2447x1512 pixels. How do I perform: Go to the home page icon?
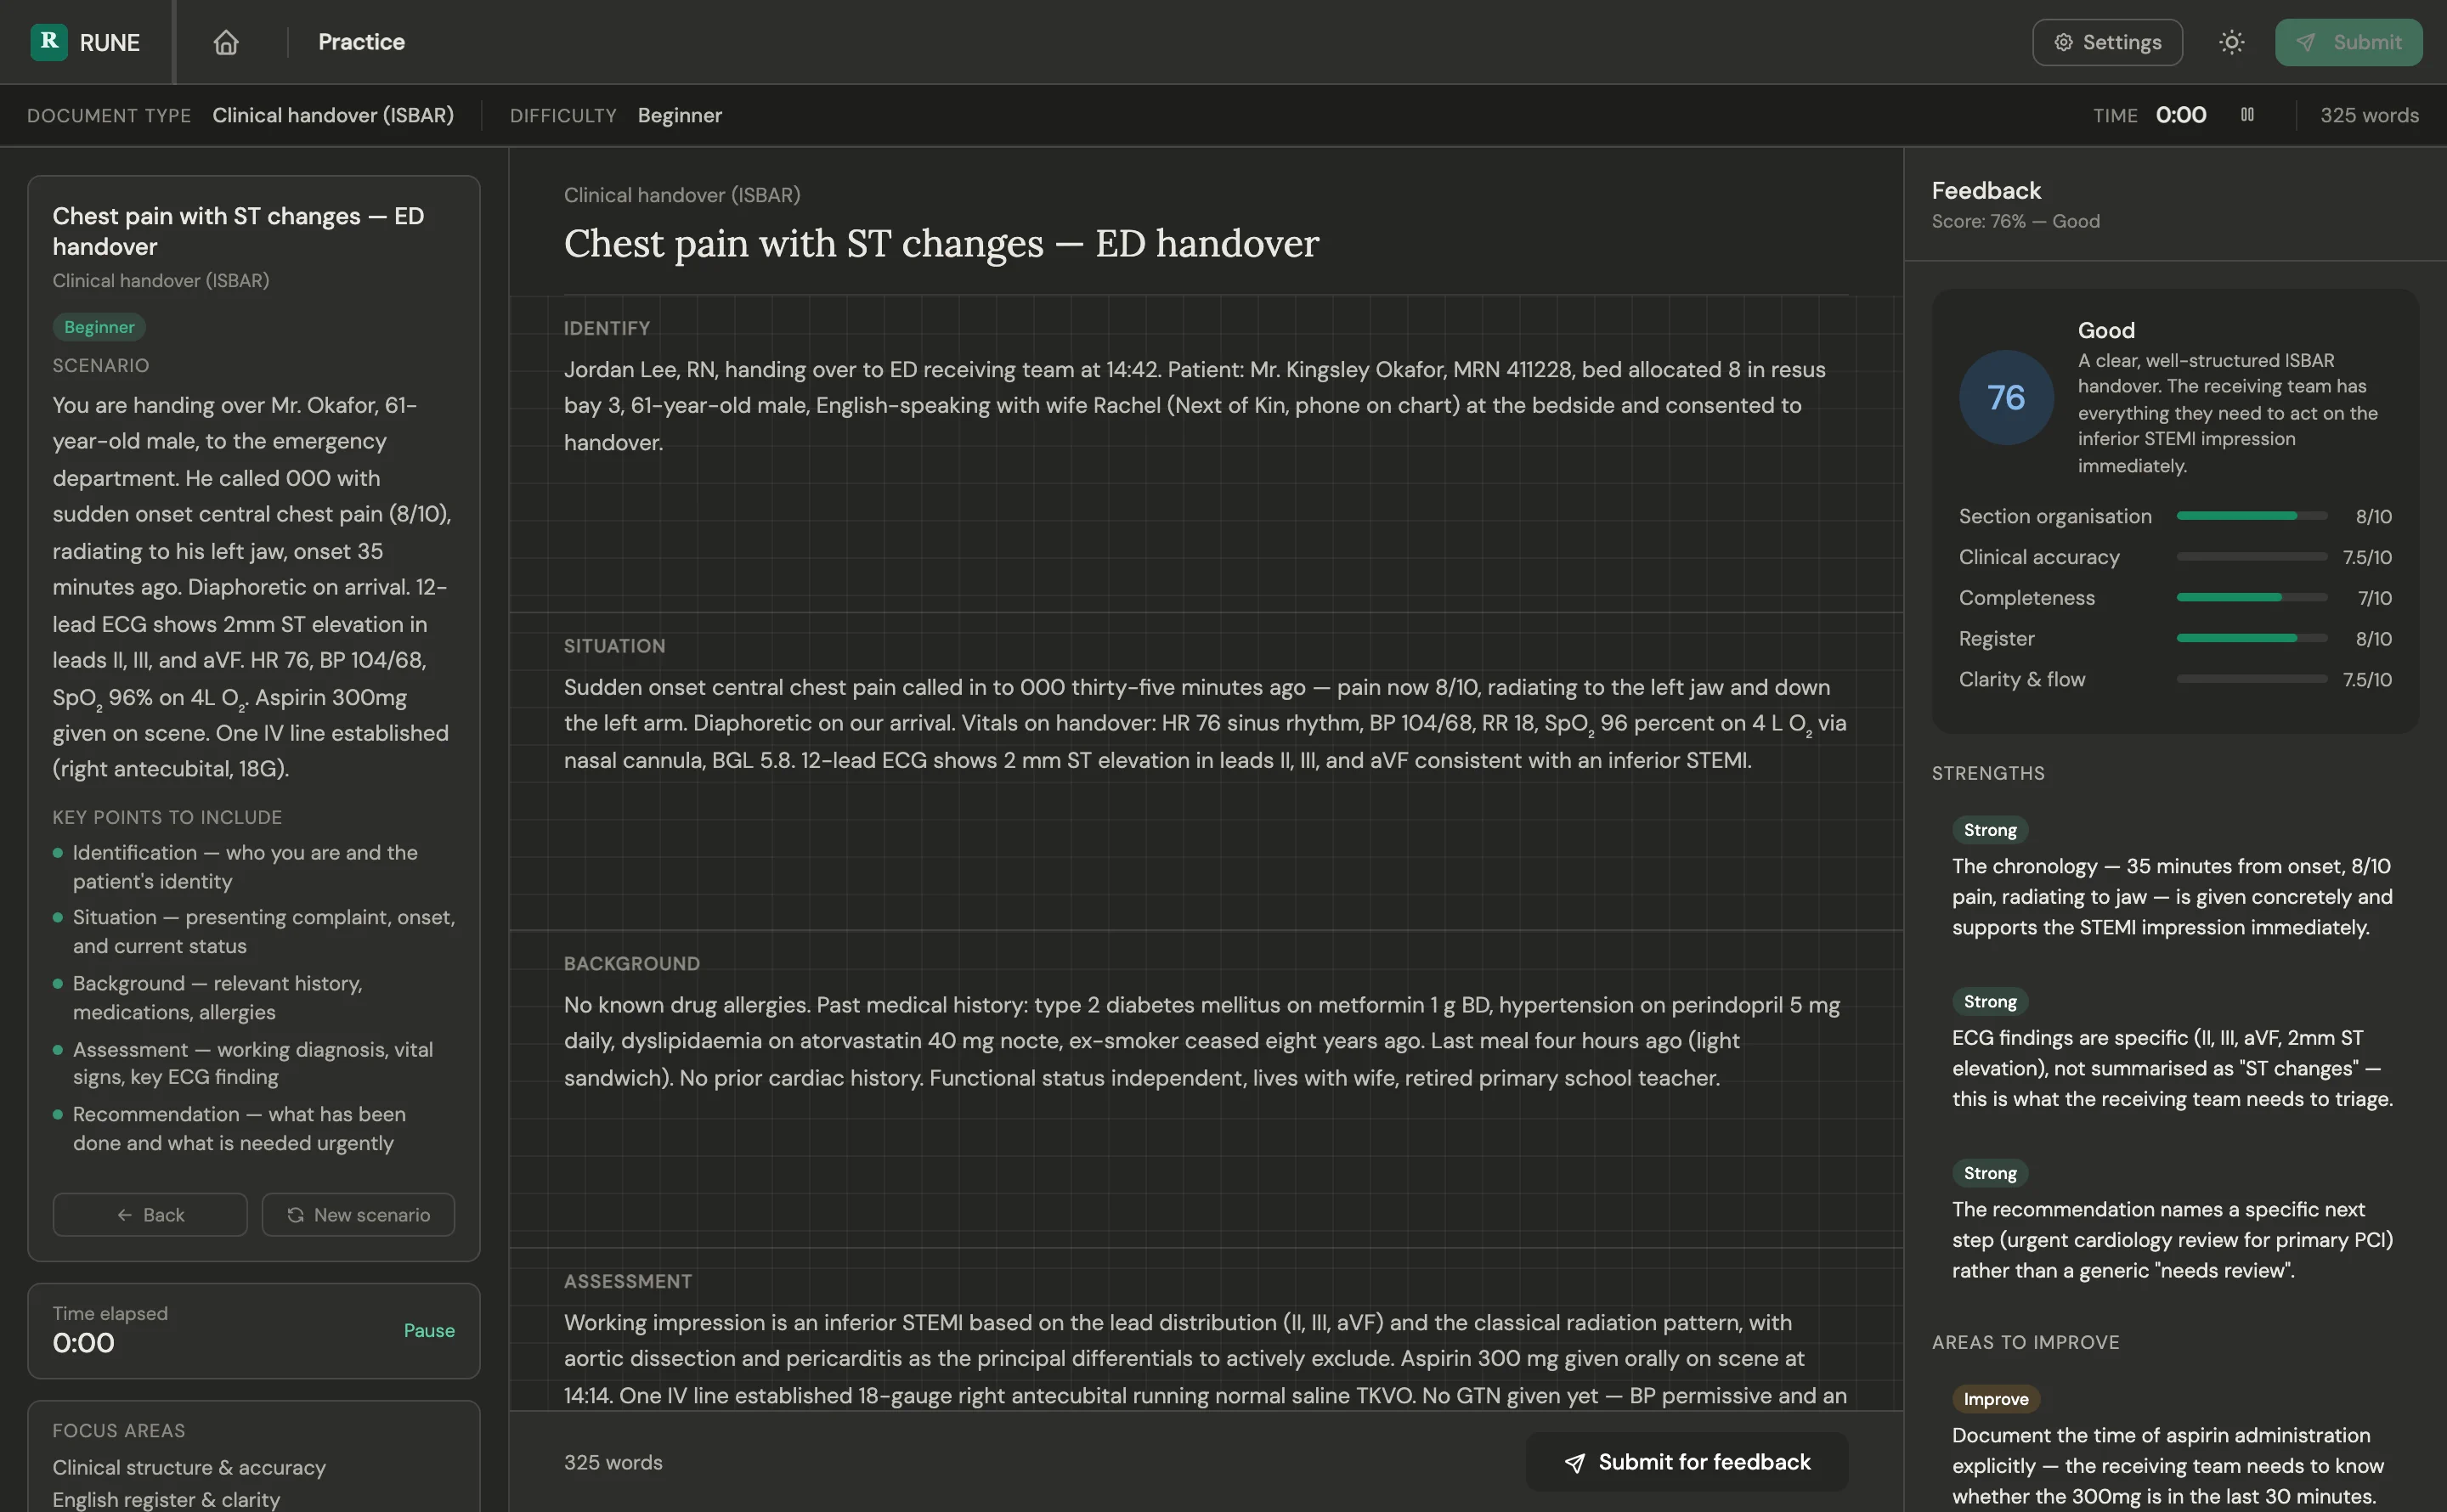(226, 42)
